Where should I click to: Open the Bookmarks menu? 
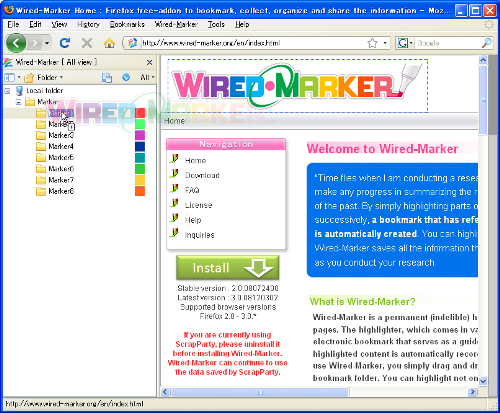(x=127, y=24)
